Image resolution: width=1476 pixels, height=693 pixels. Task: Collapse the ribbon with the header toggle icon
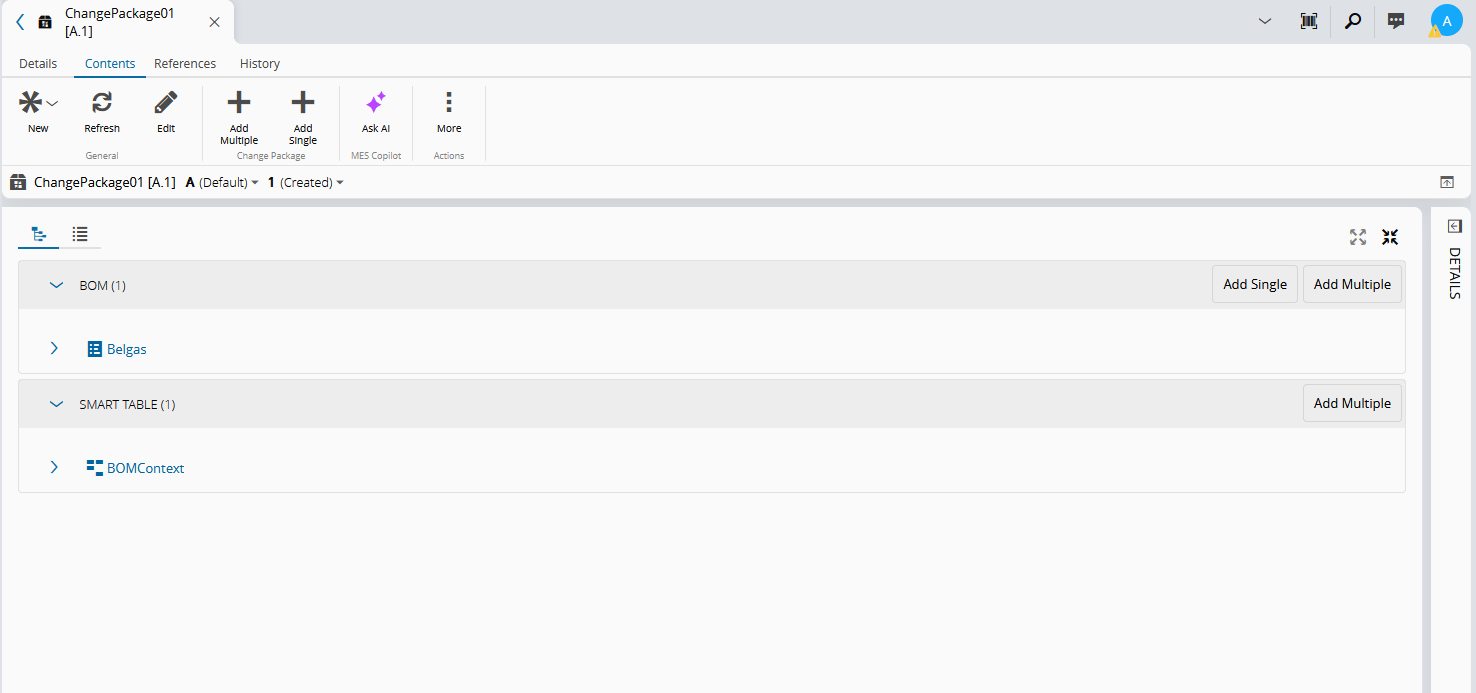[1446, 182]
